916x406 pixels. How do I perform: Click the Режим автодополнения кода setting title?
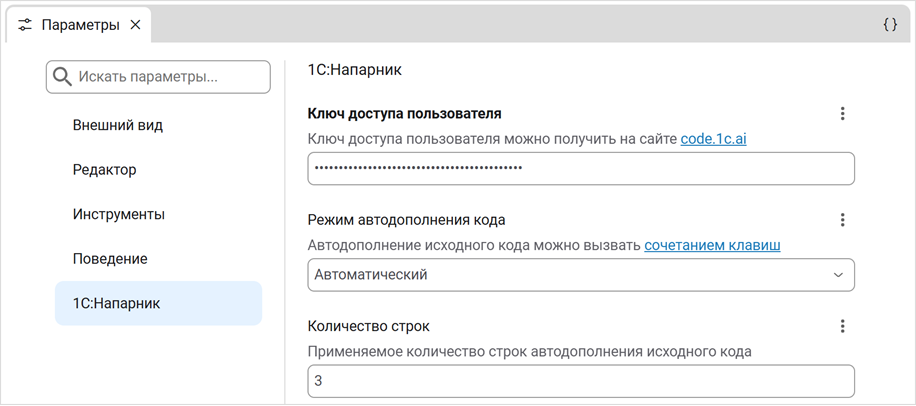407,220
